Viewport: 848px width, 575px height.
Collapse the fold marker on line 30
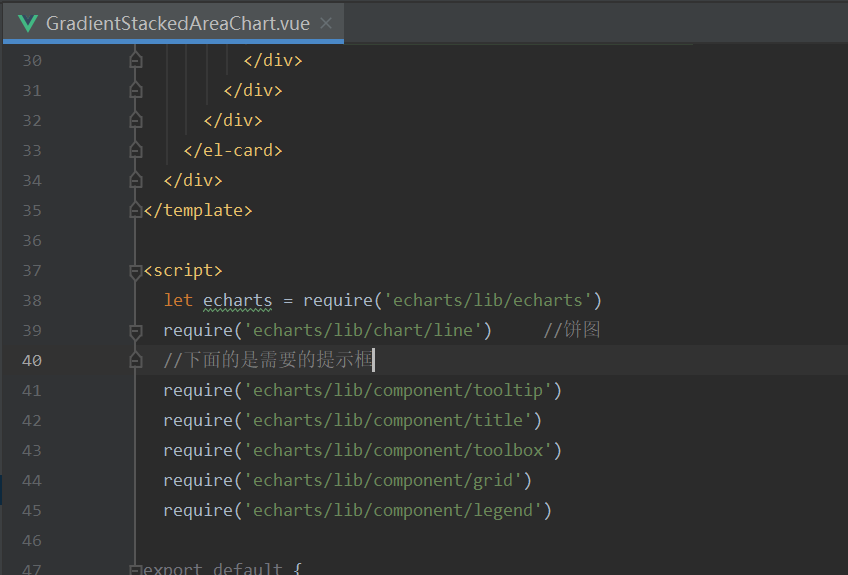(x=136, y=60)
